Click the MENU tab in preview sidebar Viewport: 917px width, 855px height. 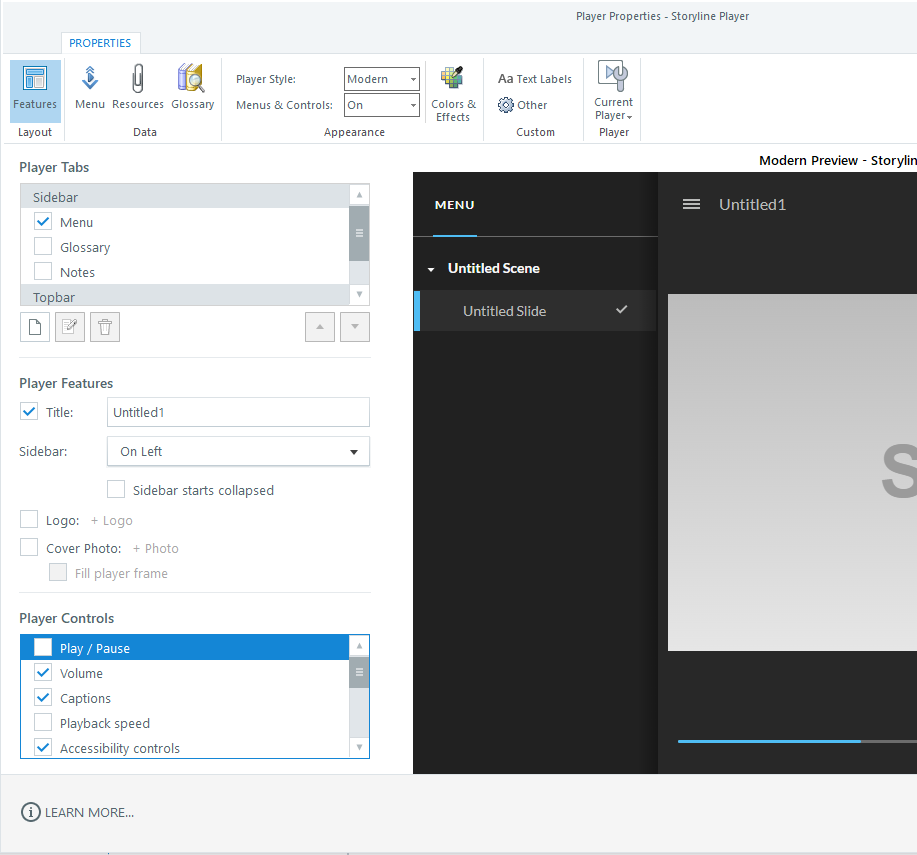[455, 205]
